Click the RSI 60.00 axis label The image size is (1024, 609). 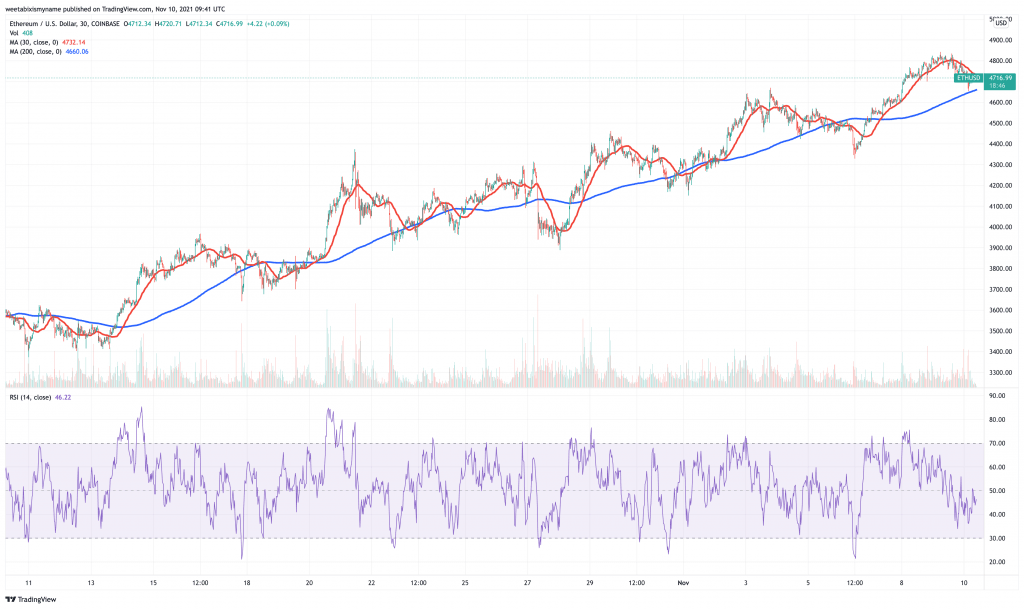click(x=997, y=467)
